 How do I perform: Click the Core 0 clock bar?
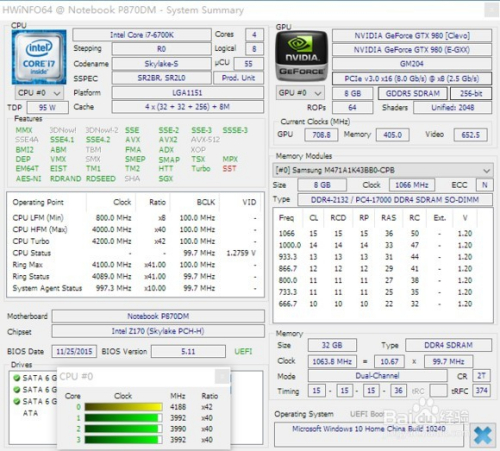(123, 407)
